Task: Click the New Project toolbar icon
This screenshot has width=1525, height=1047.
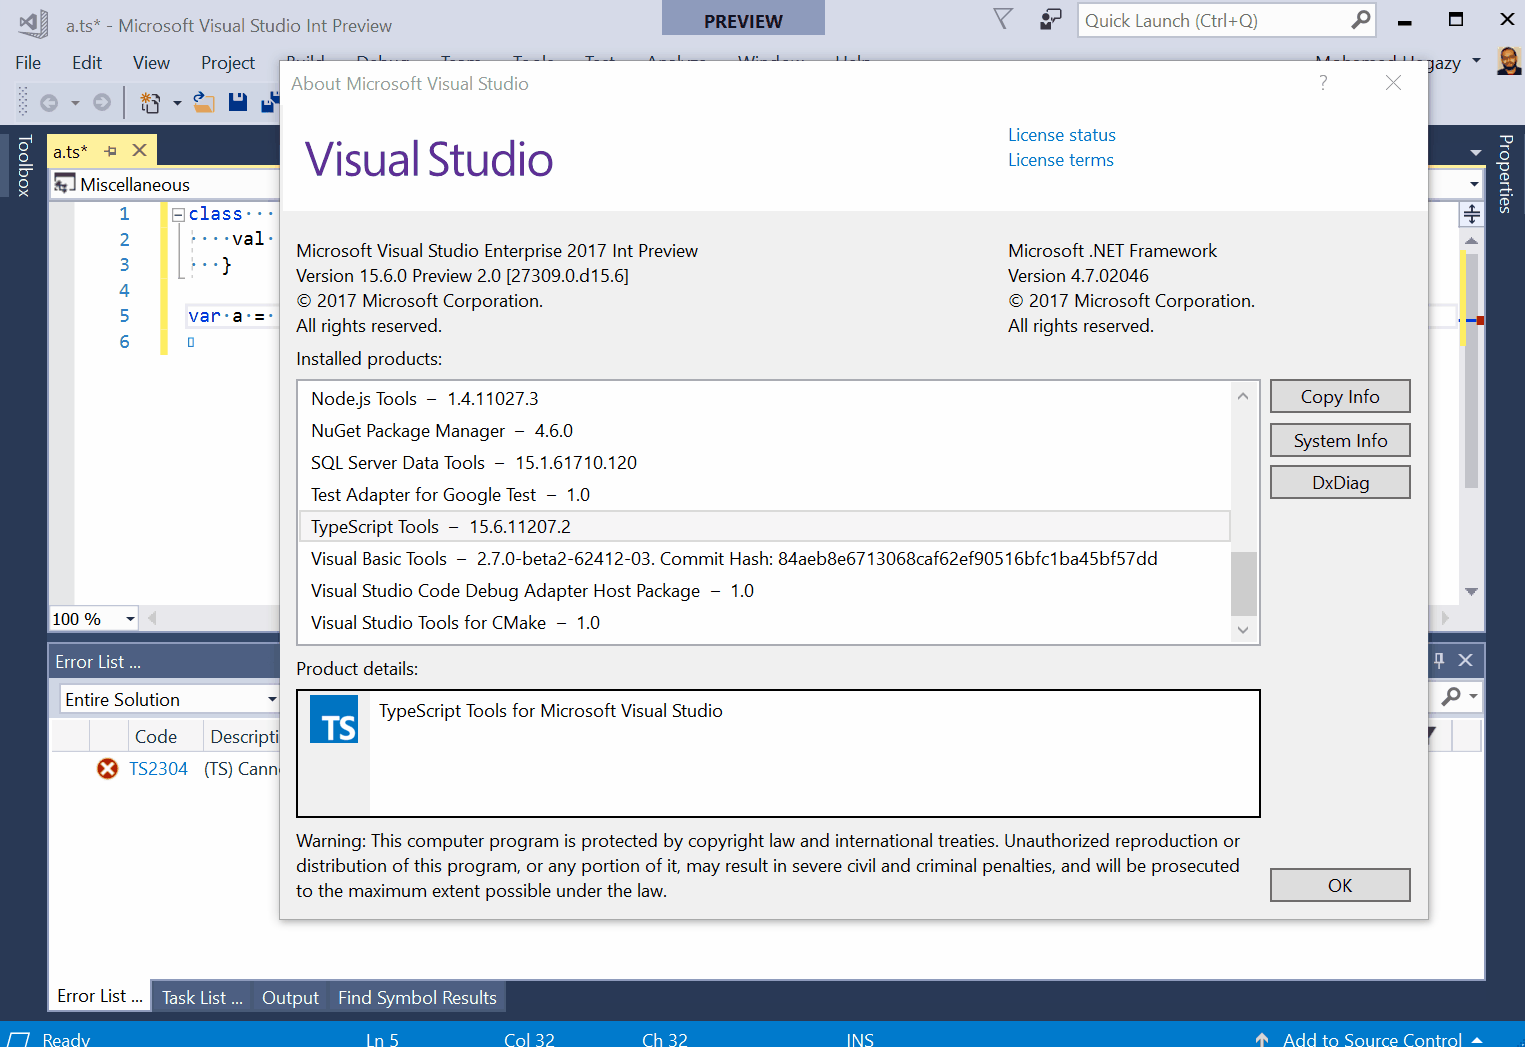Action: (150, 101)
